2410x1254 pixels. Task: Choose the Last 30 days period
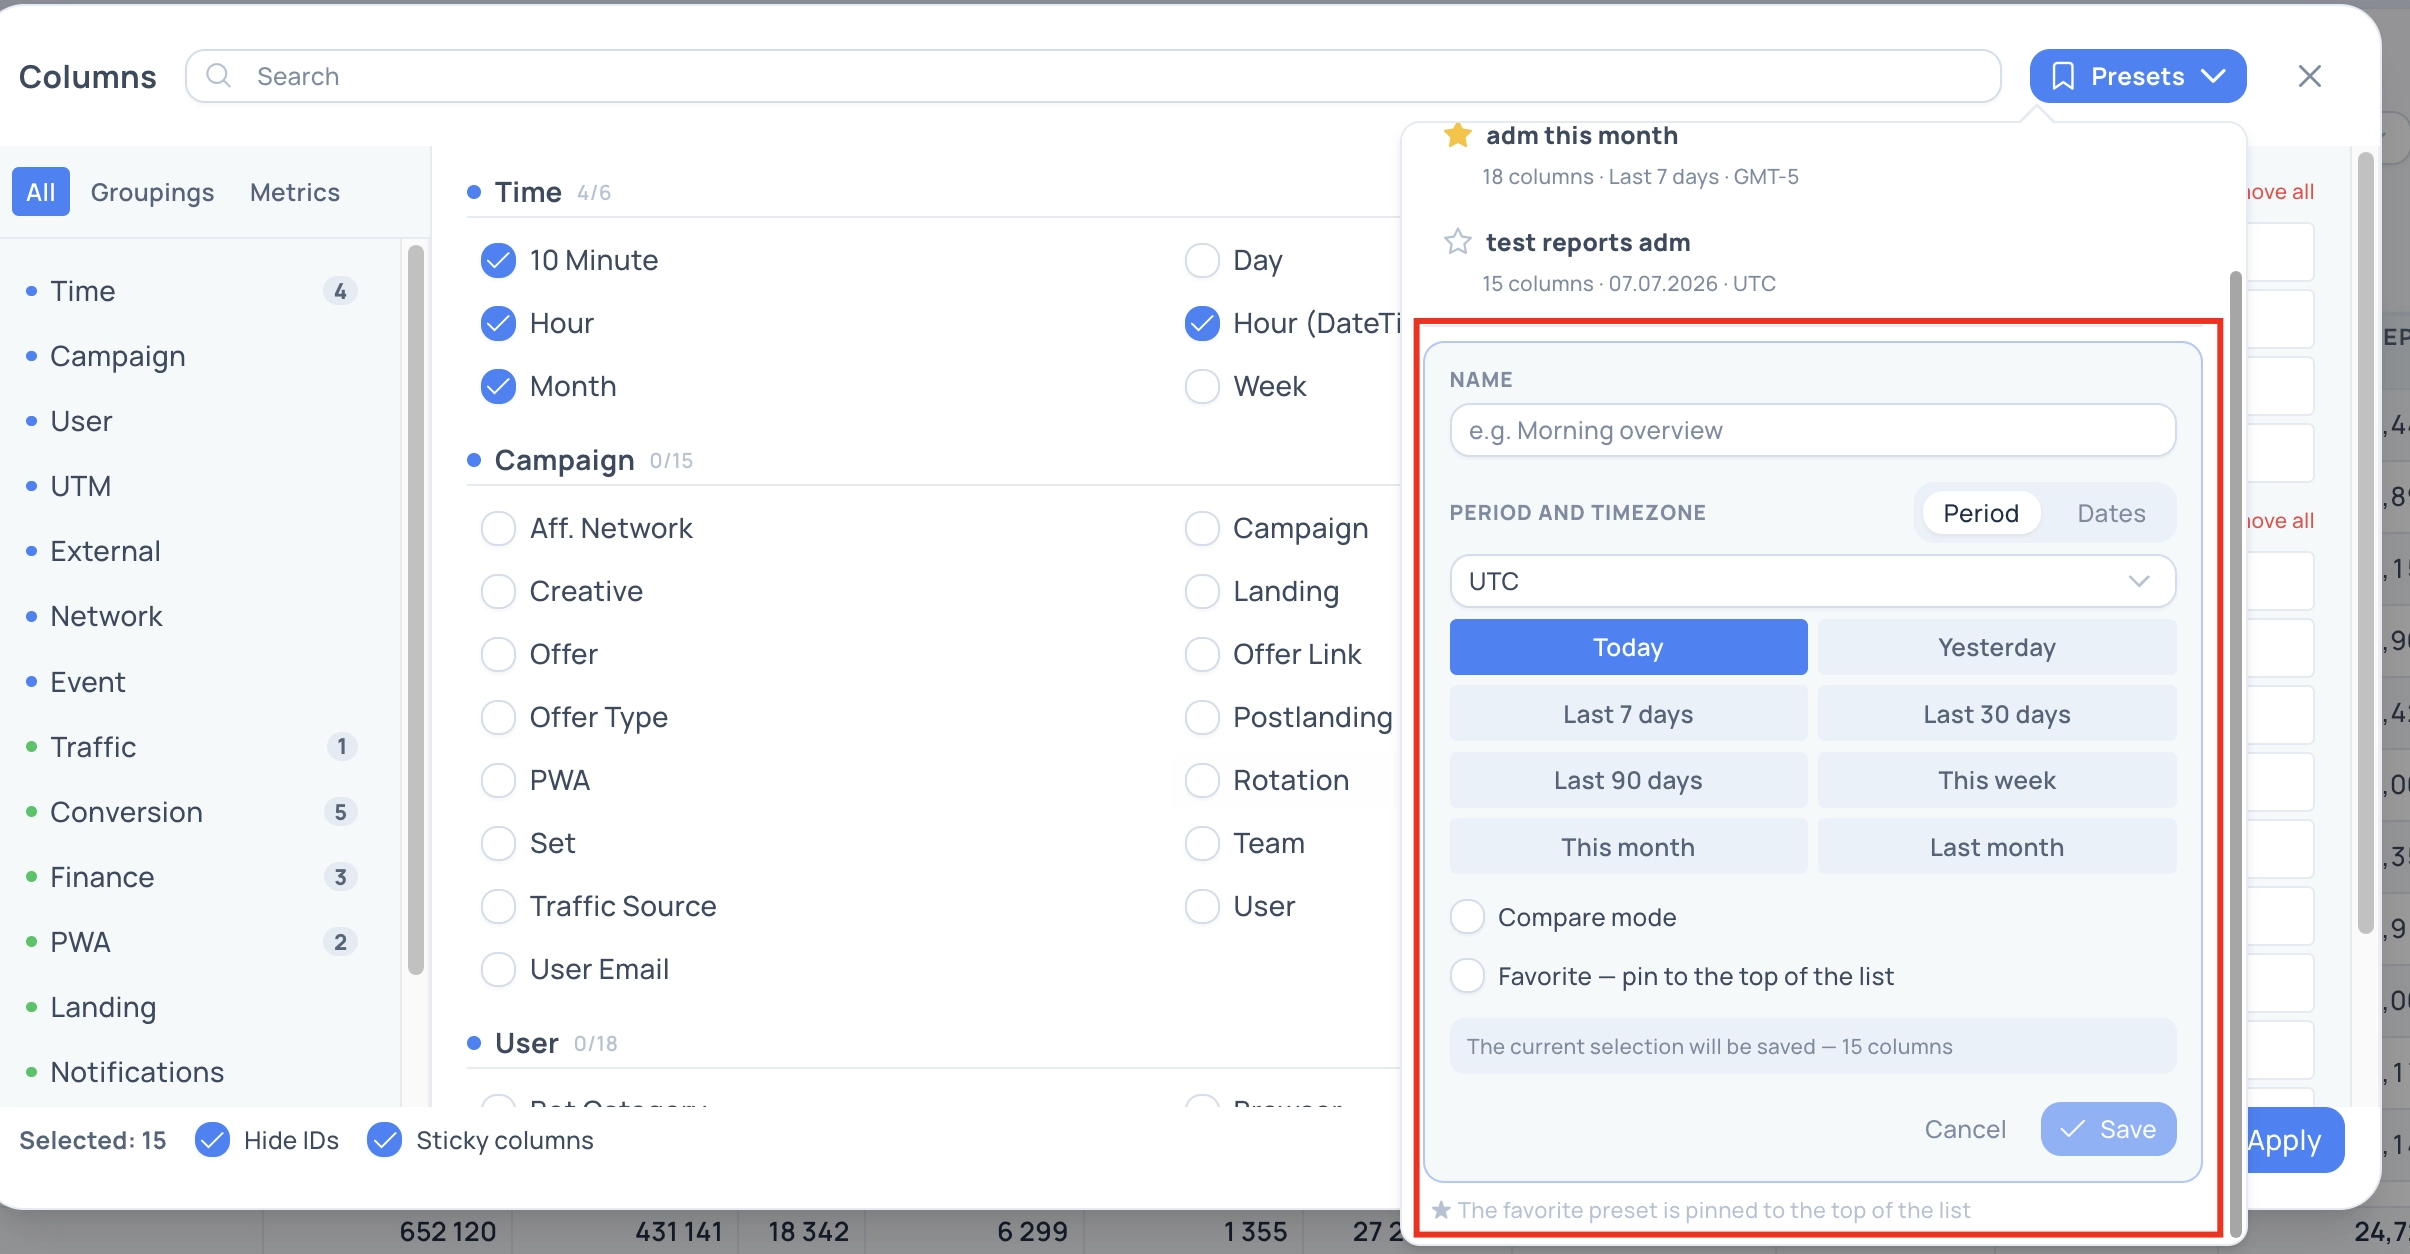coord(1997,714)
